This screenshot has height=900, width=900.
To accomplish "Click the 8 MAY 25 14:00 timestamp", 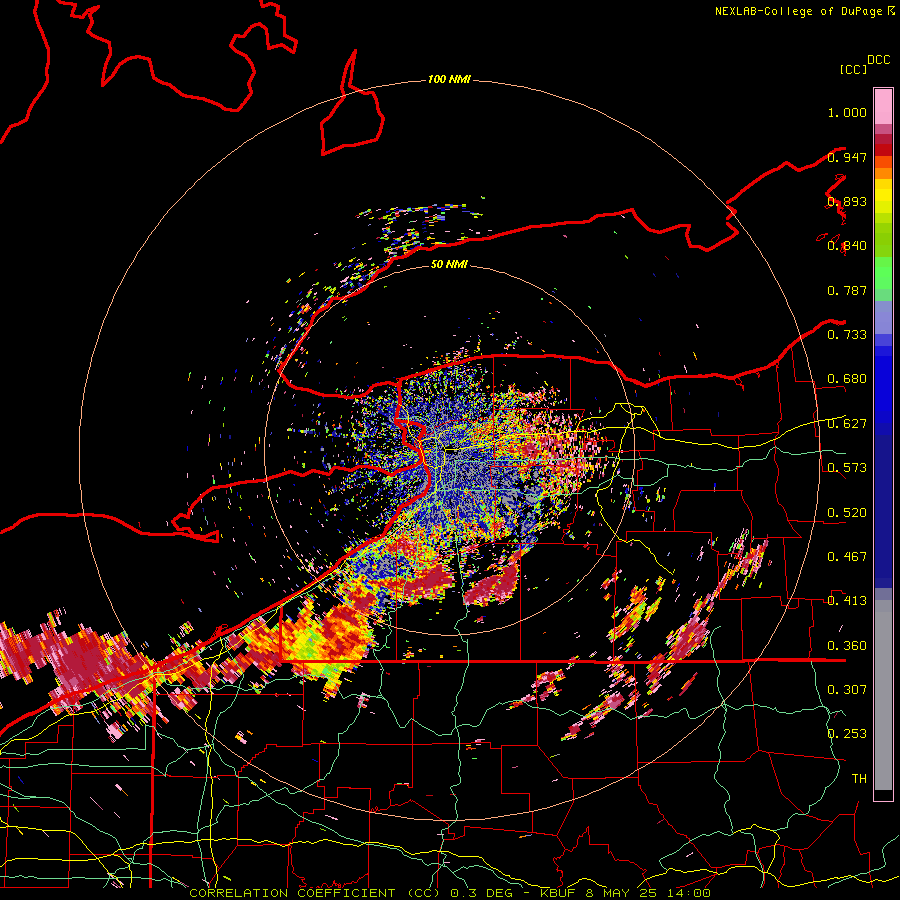I will coord(648,893).
